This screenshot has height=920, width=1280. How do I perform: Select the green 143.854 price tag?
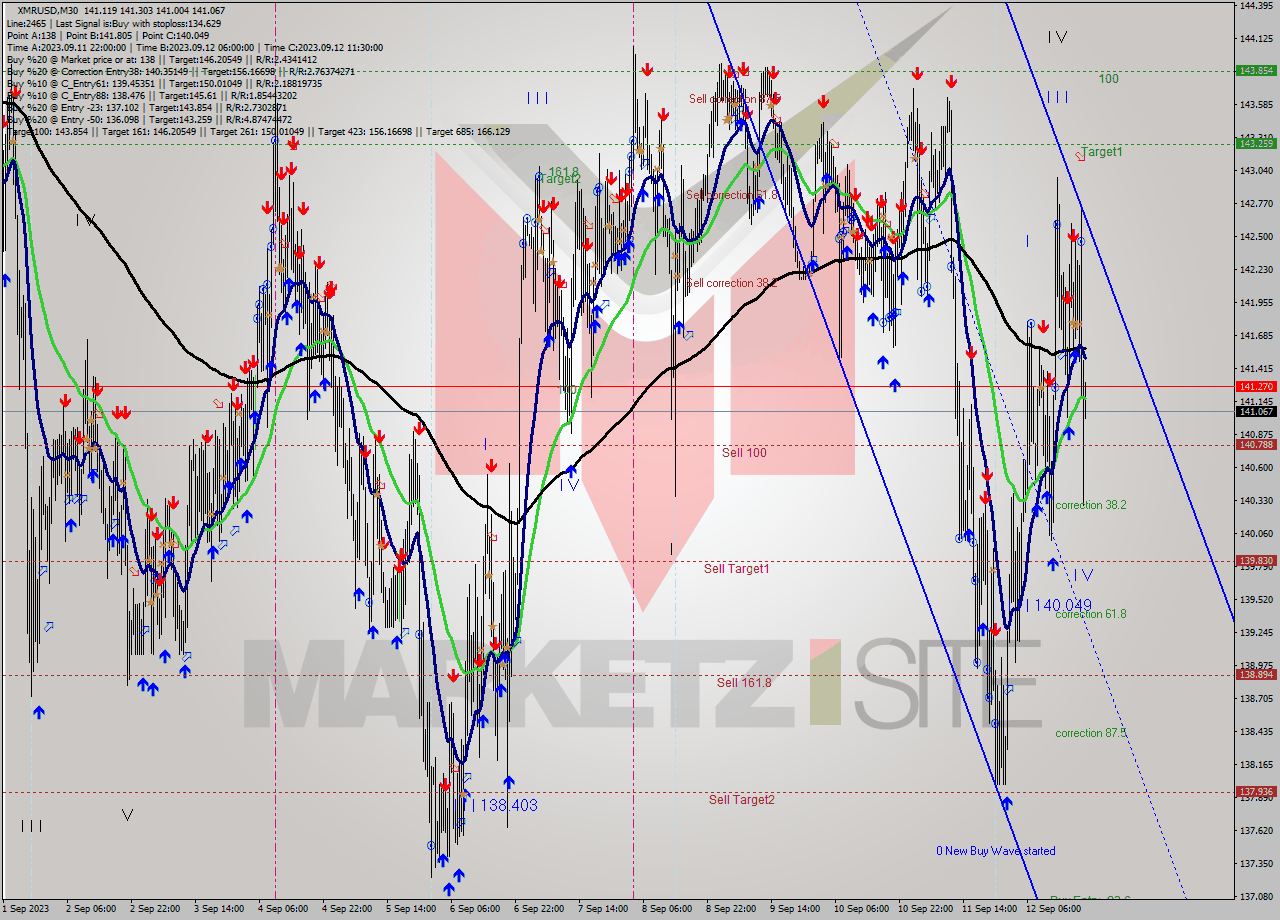(1255, 71)
